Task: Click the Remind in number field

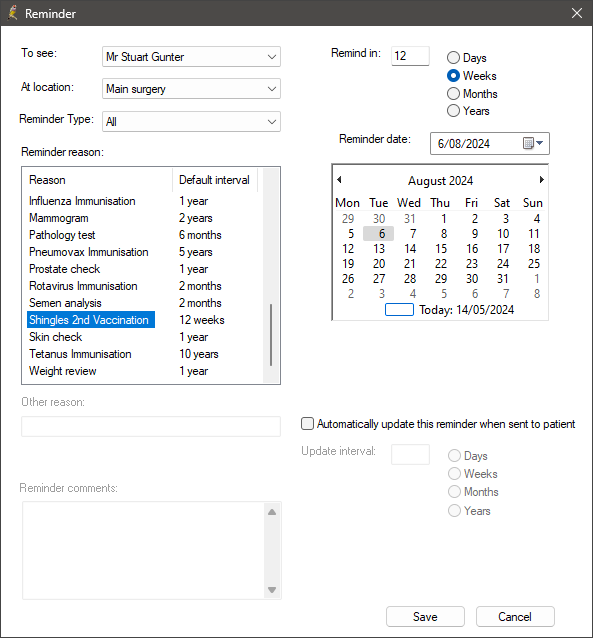Action: [410, 56]
